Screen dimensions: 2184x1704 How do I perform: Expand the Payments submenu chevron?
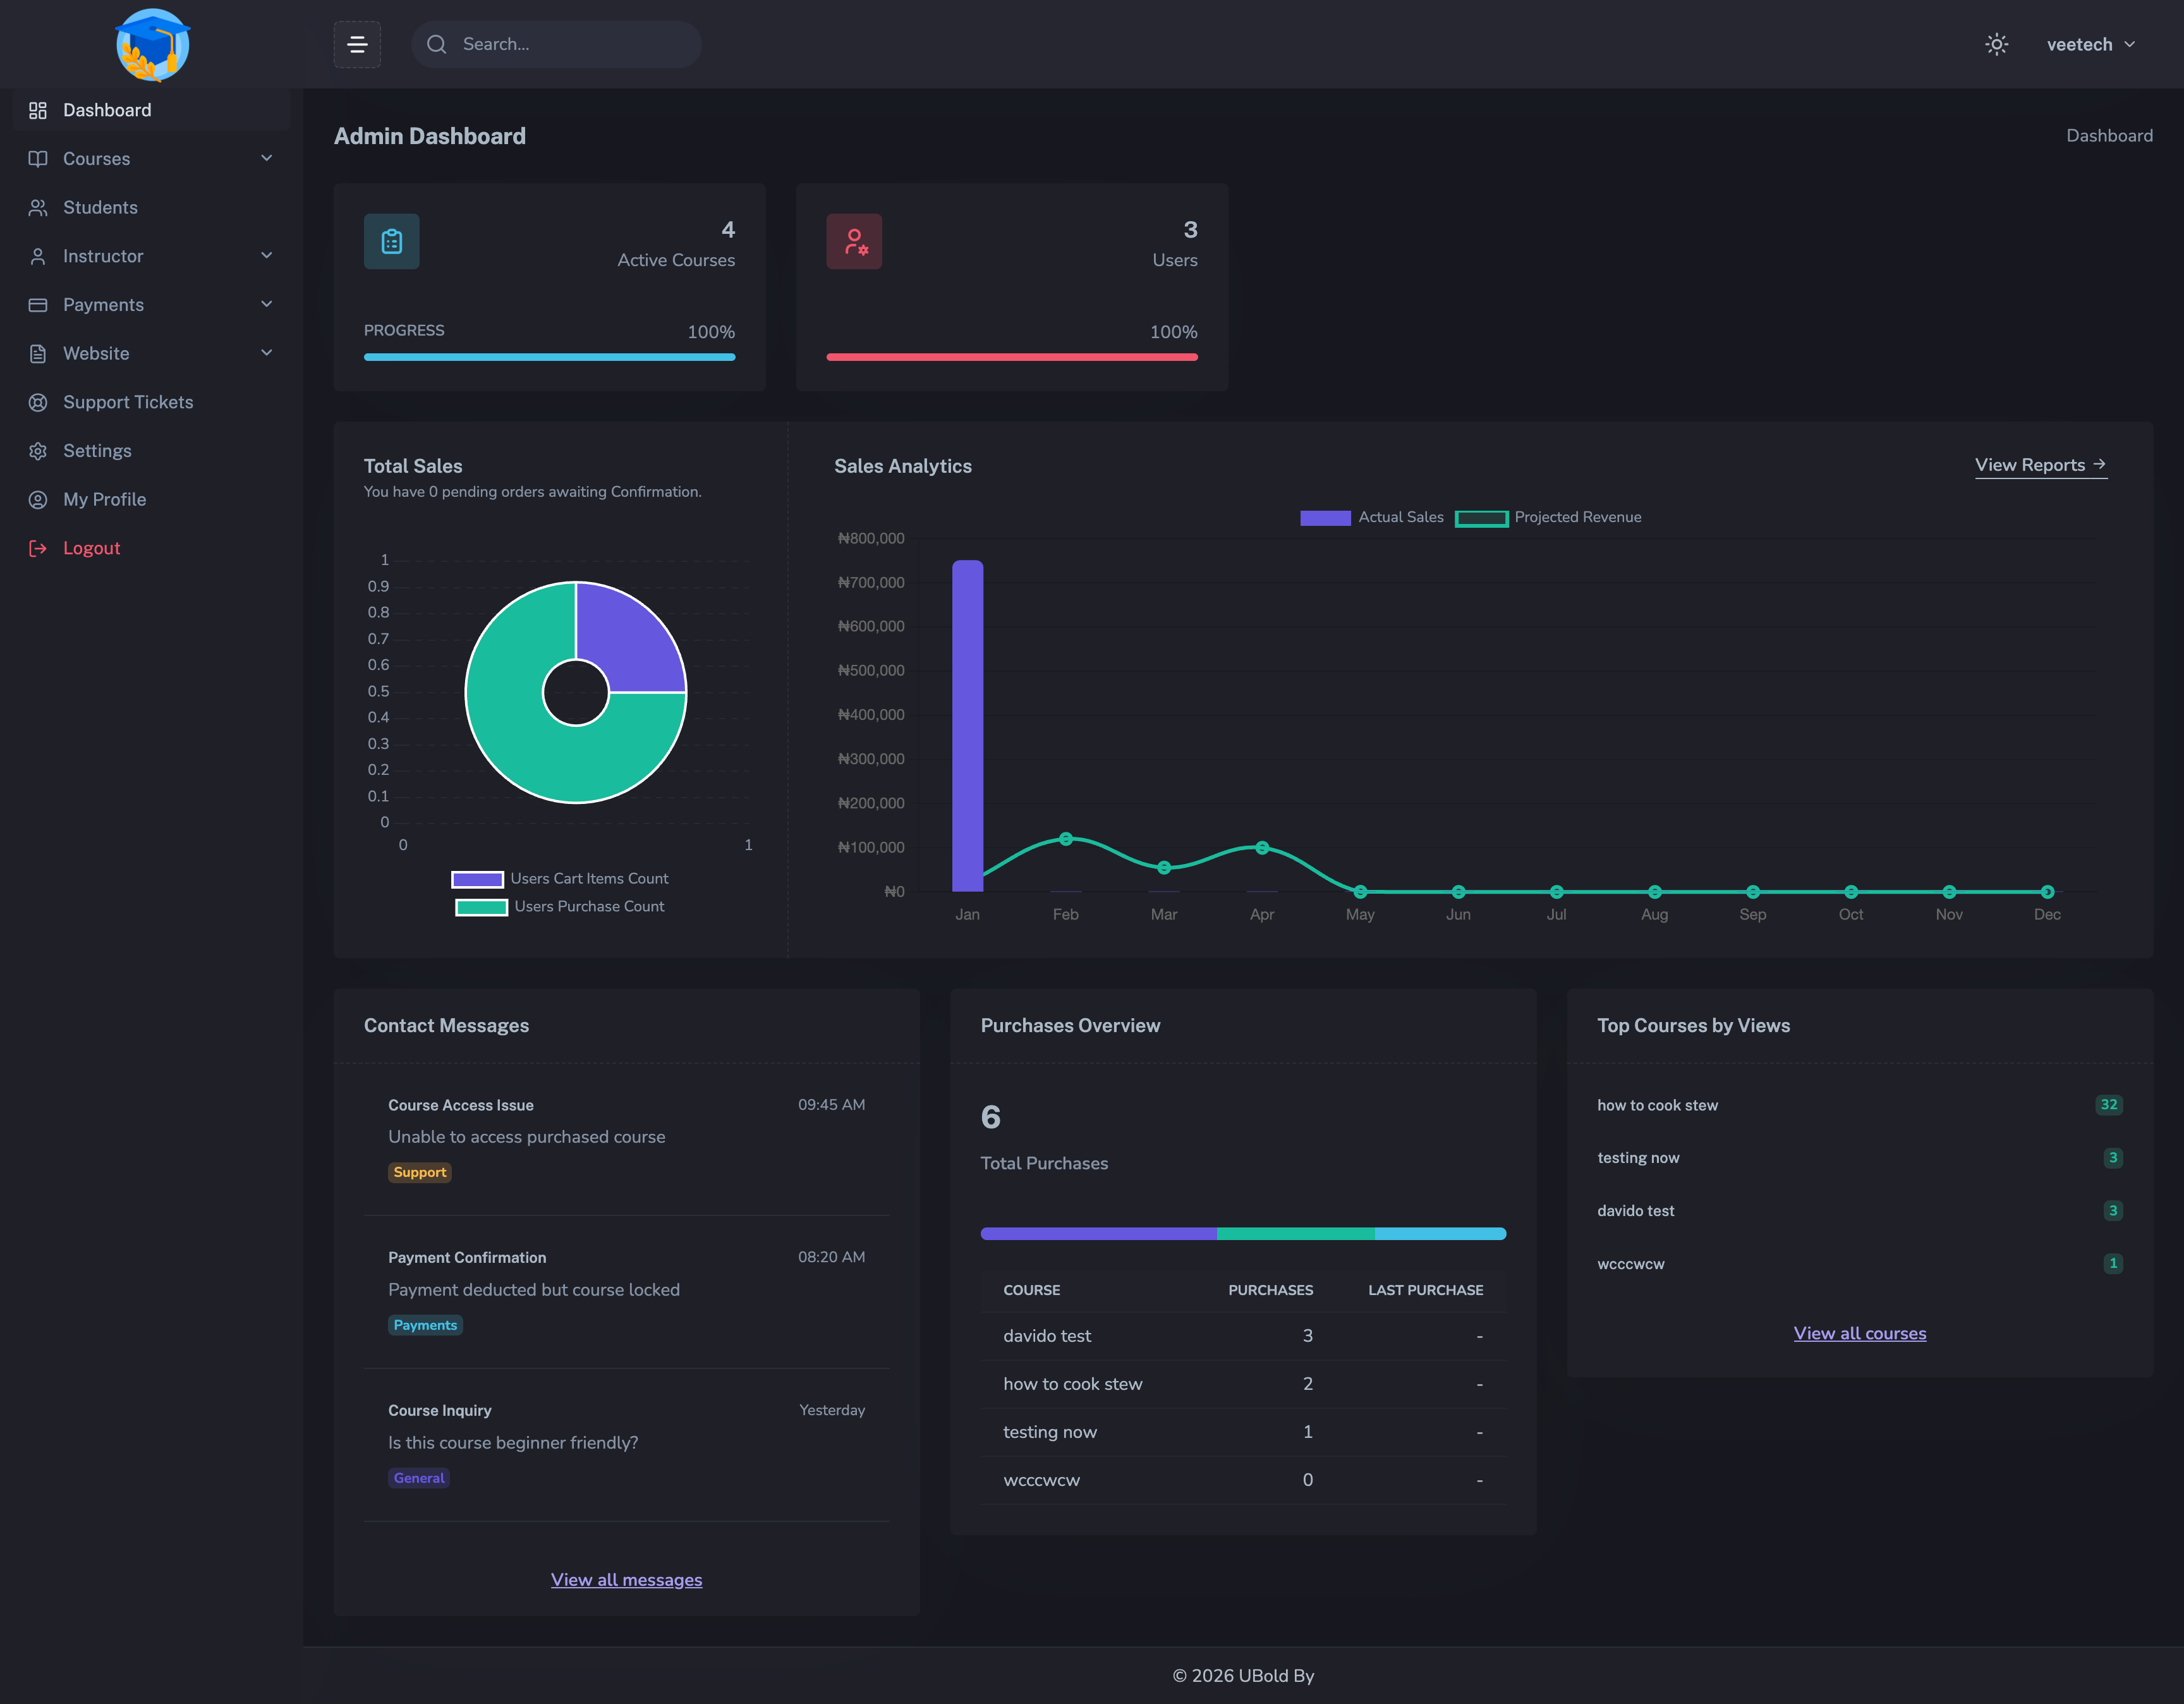[266, 304]
